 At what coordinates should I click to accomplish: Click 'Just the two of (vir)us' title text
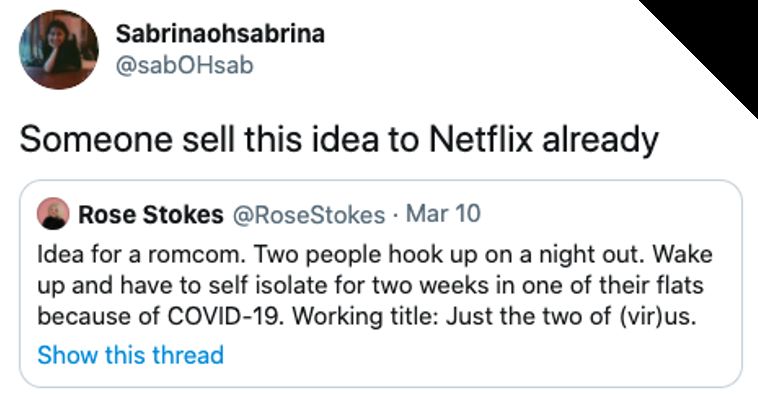(571, 316)
